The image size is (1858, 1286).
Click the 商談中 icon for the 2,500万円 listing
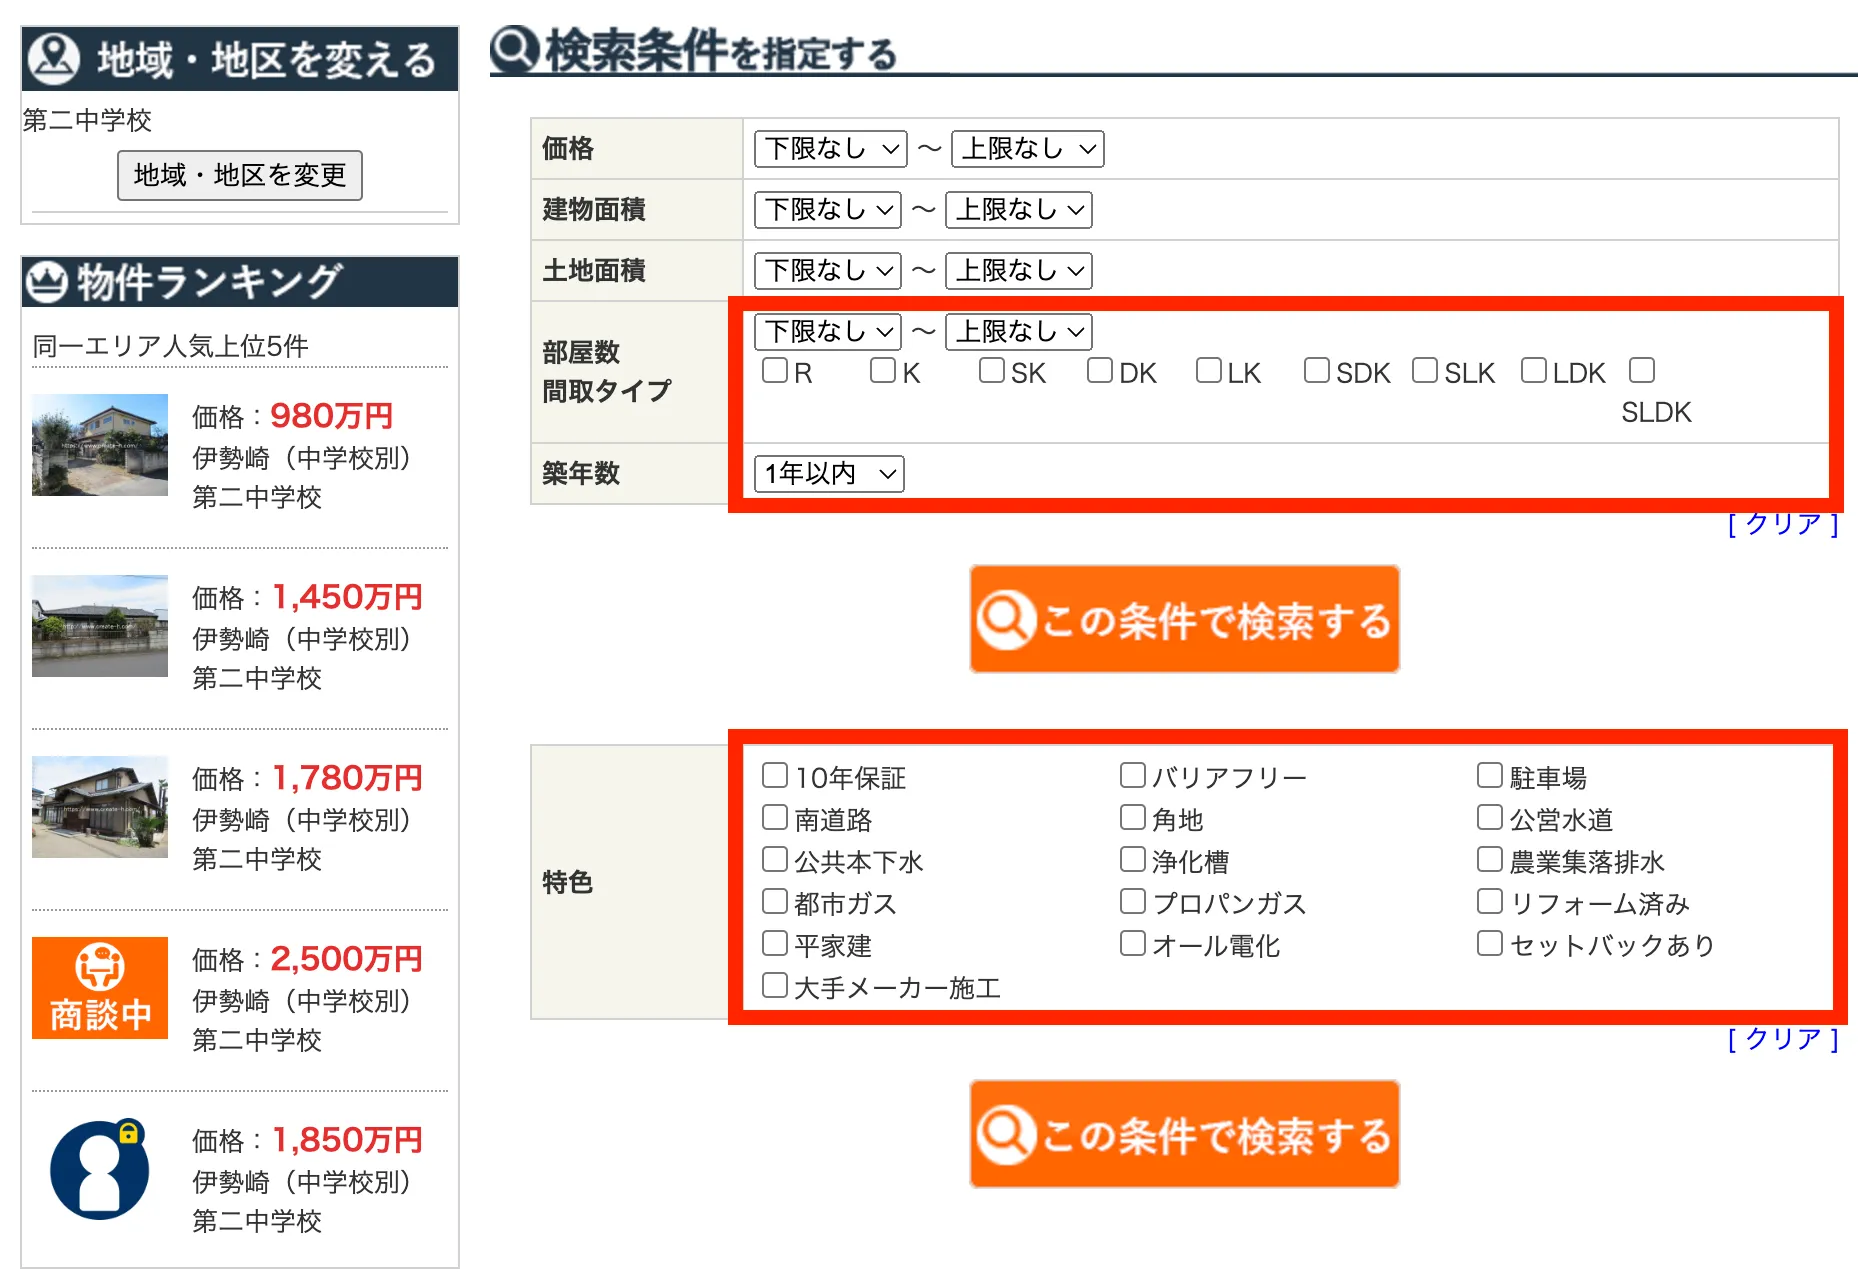(x=99, y=989)
